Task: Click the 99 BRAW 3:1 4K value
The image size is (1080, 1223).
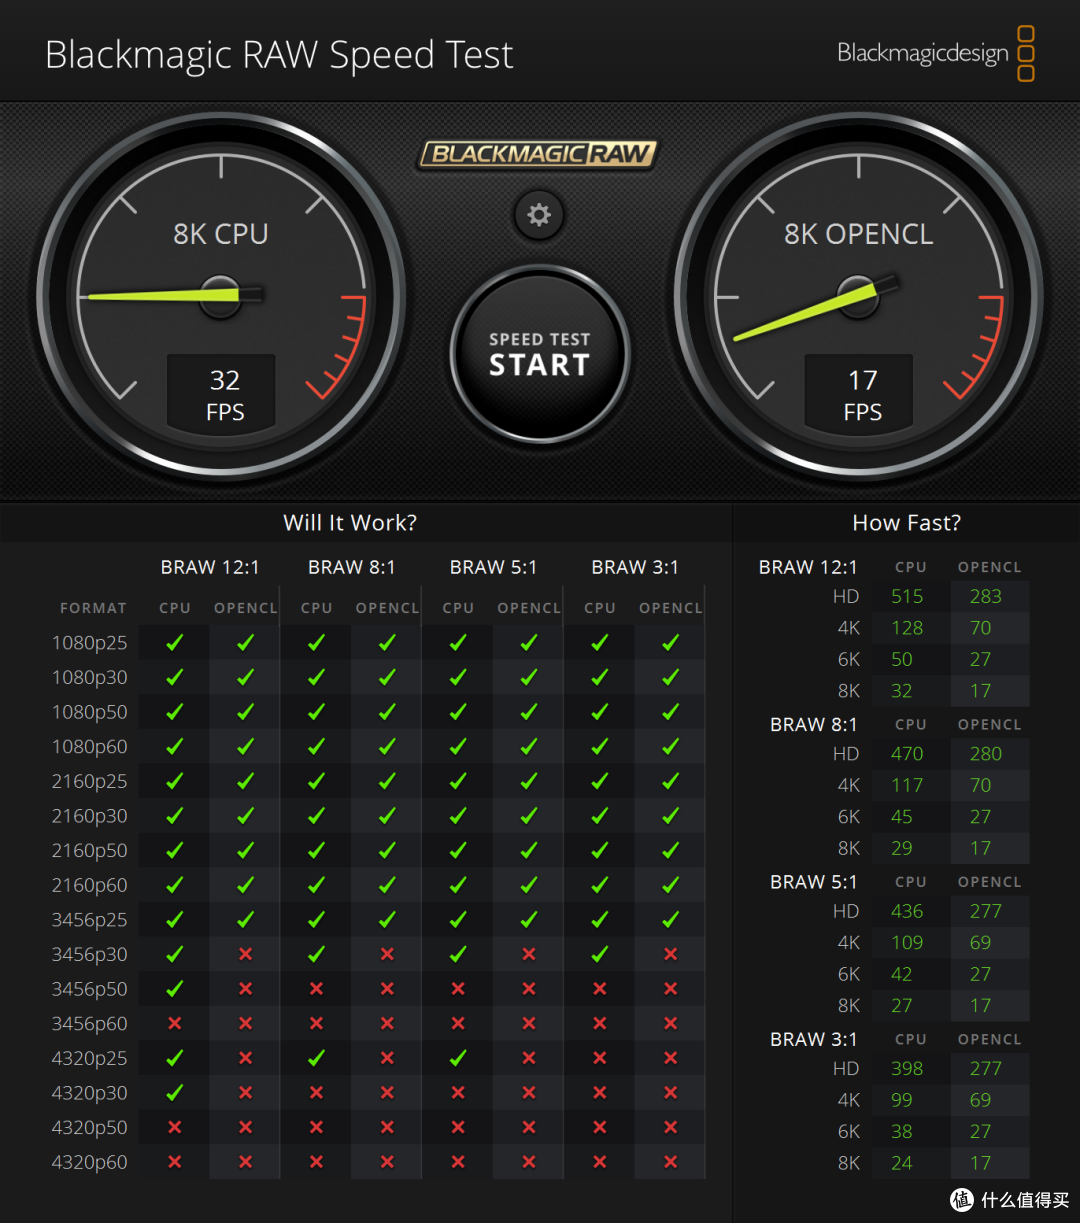Action: 902,1100
